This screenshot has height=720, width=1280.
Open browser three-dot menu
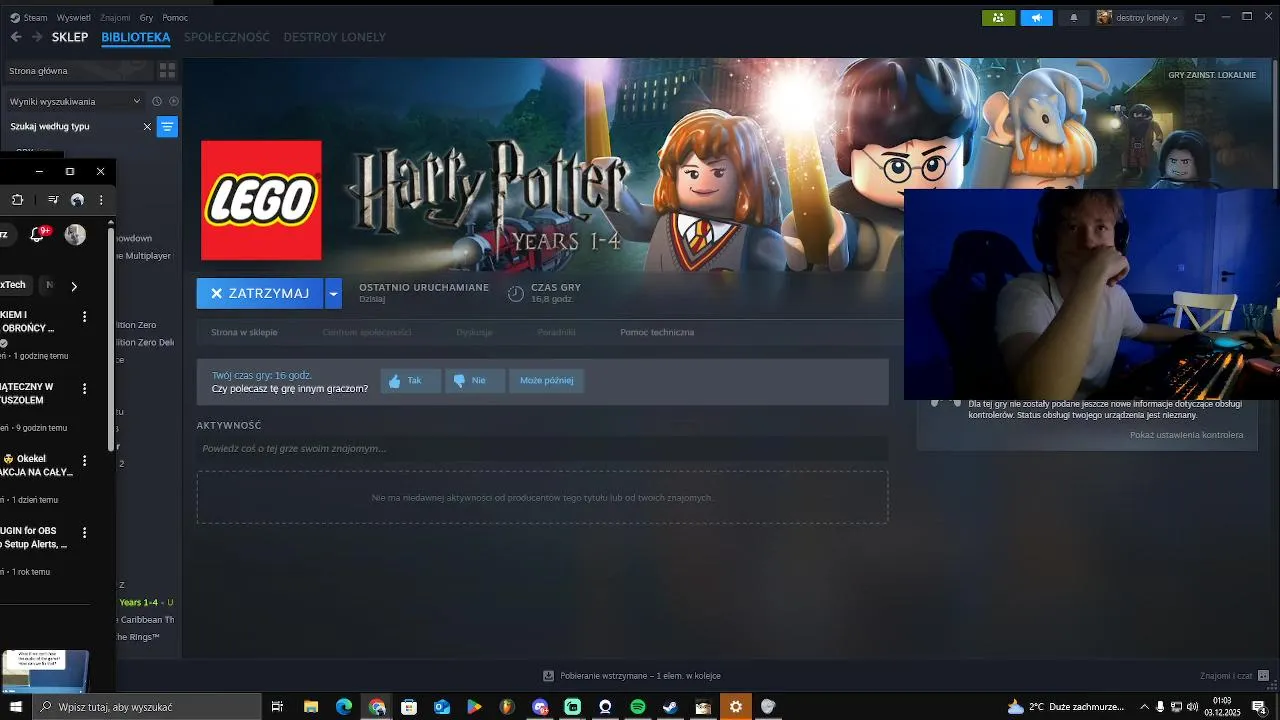click(x=101, y=200)
